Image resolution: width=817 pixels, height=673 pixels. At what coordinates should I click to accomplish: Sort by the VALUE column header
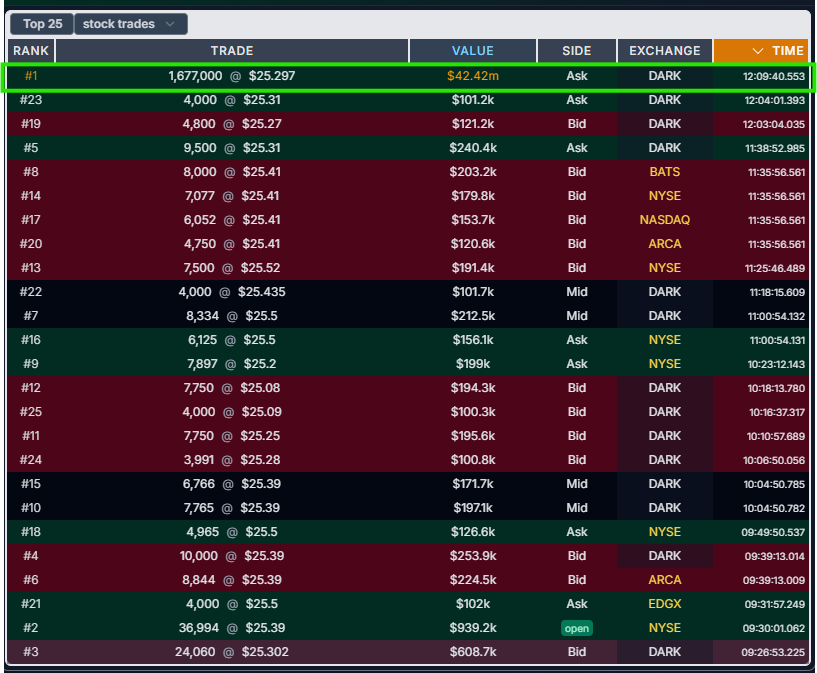(x=473, y=51)
